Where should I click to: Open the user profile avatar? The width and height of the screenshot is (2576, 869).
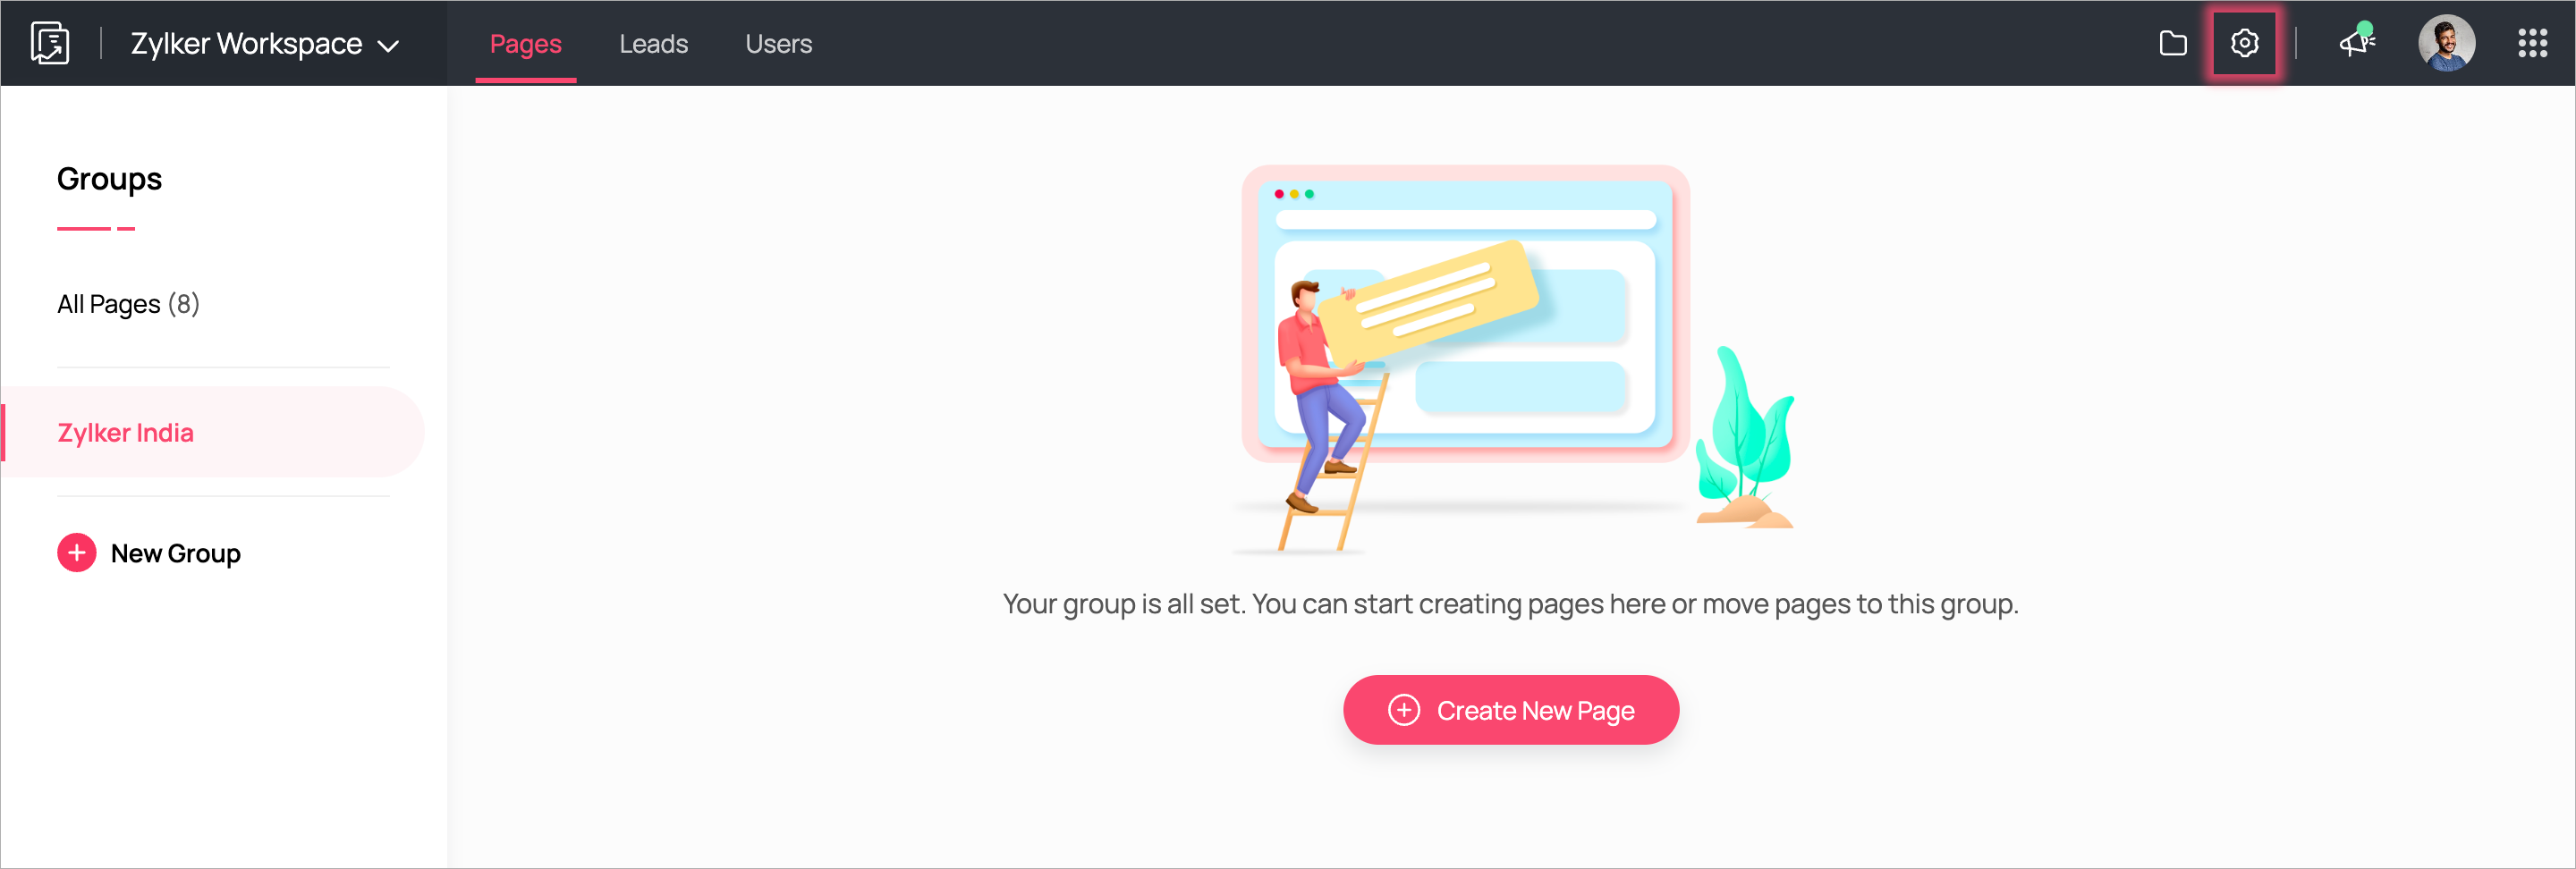(2446, 43)
